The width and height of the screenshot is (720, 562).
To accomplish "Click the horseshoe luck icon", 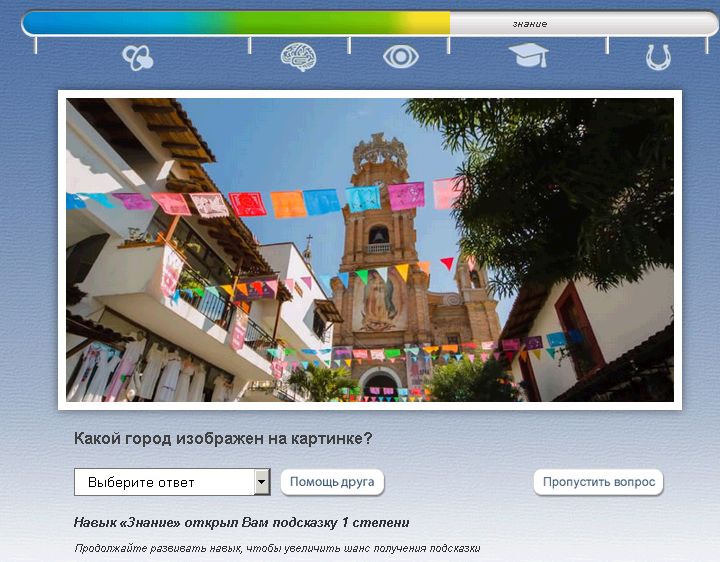I will click(658, 57).
